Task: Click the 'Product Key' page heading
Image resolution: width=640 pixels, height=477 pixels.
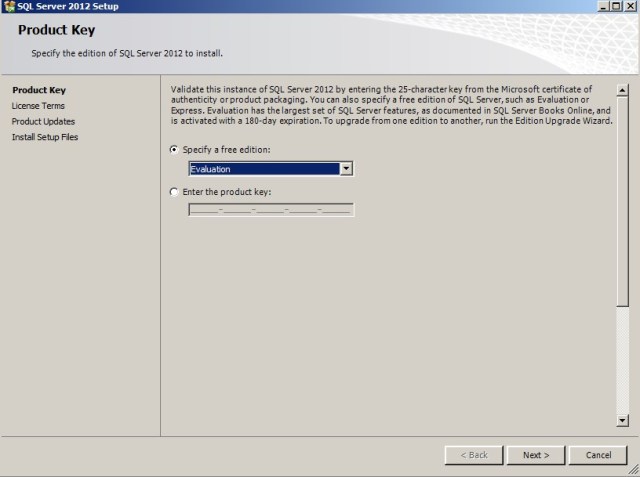Action: 56,30
